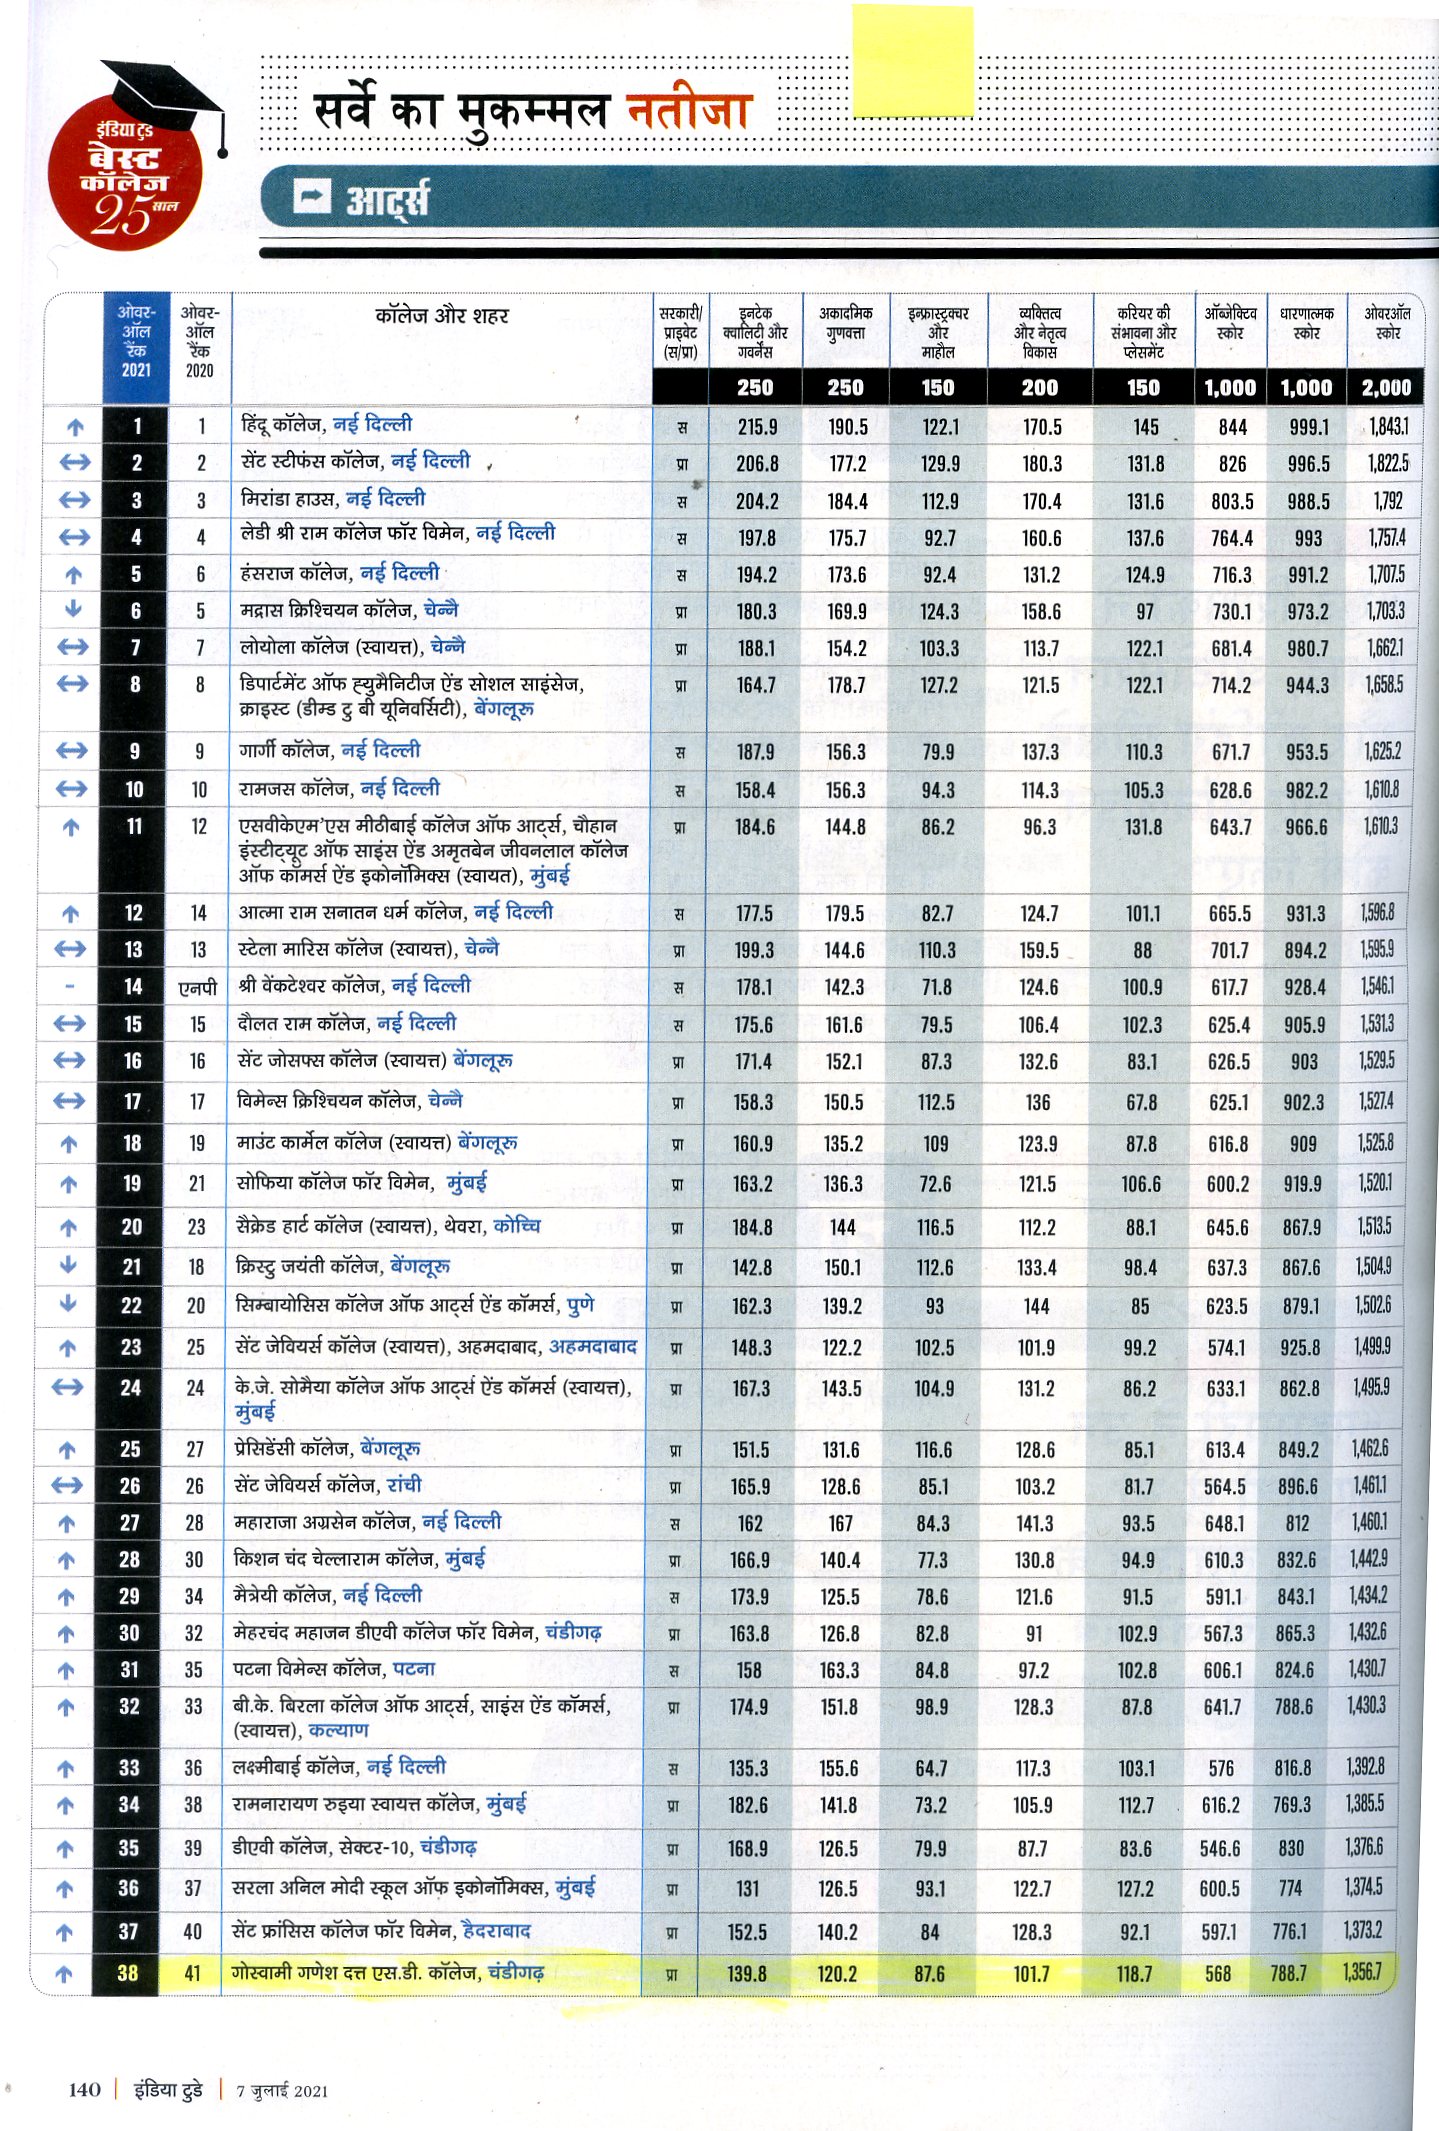The width and height of the screenshot is (1439, 2131).
Task: Click the title सर्वे का मुकम्मल नतीजा
Action: coord(532,108)
